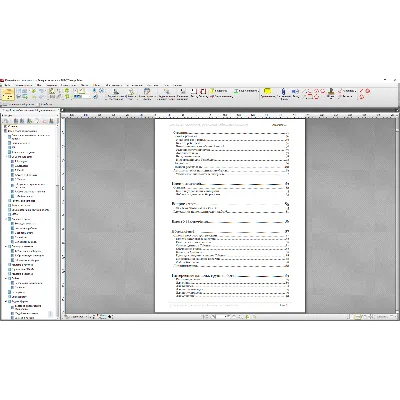
Task: Click the page number field in bottom bar
Action: coord(209,317)
